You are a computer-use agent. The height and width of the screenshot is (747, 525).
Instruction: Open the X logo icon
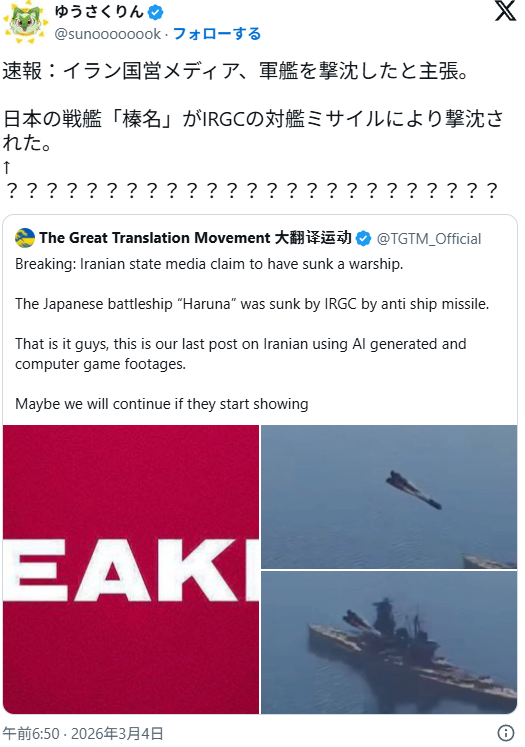coord(505,11)
